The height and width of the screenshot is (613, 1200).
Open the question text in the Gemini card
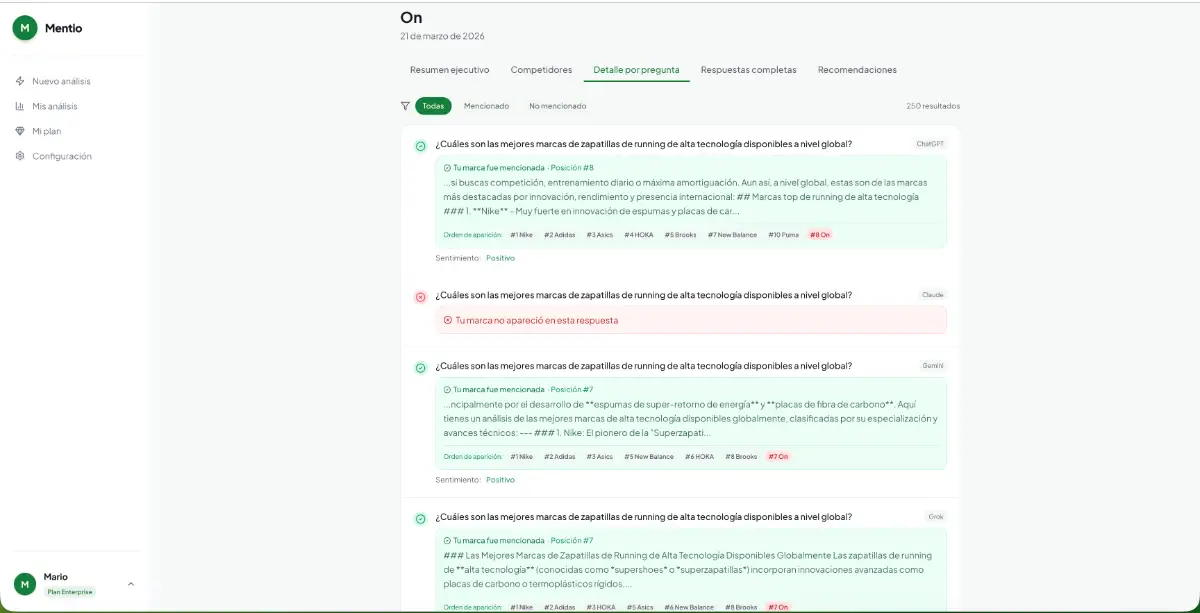click(x=643, y=366)
